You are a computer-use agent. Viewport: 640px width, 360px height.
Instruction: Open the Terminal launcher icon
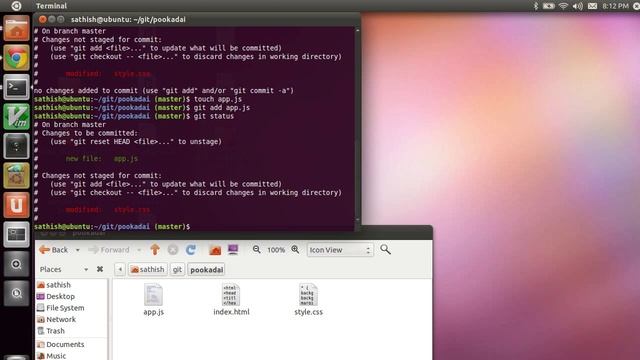tap(16, 87)
